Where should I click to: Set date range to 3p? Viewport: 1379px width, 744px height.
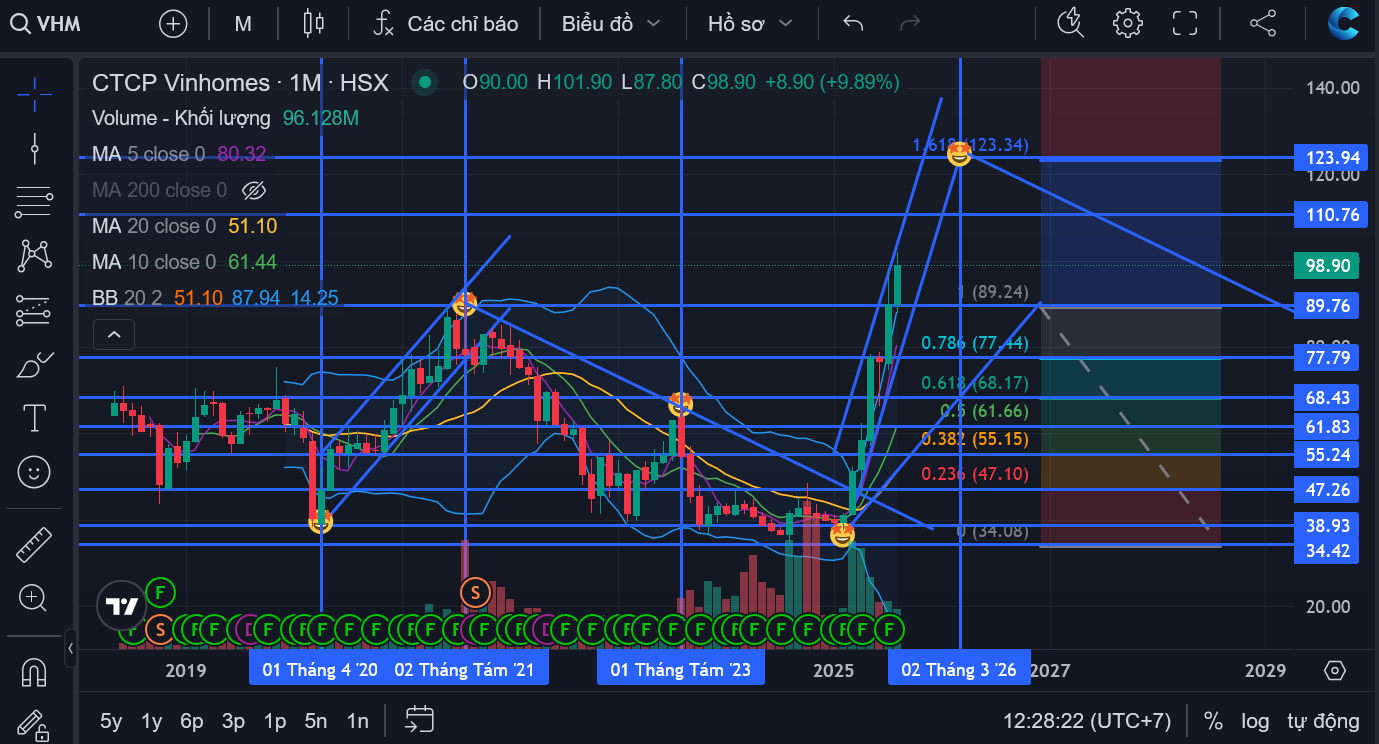coord(233,721)
